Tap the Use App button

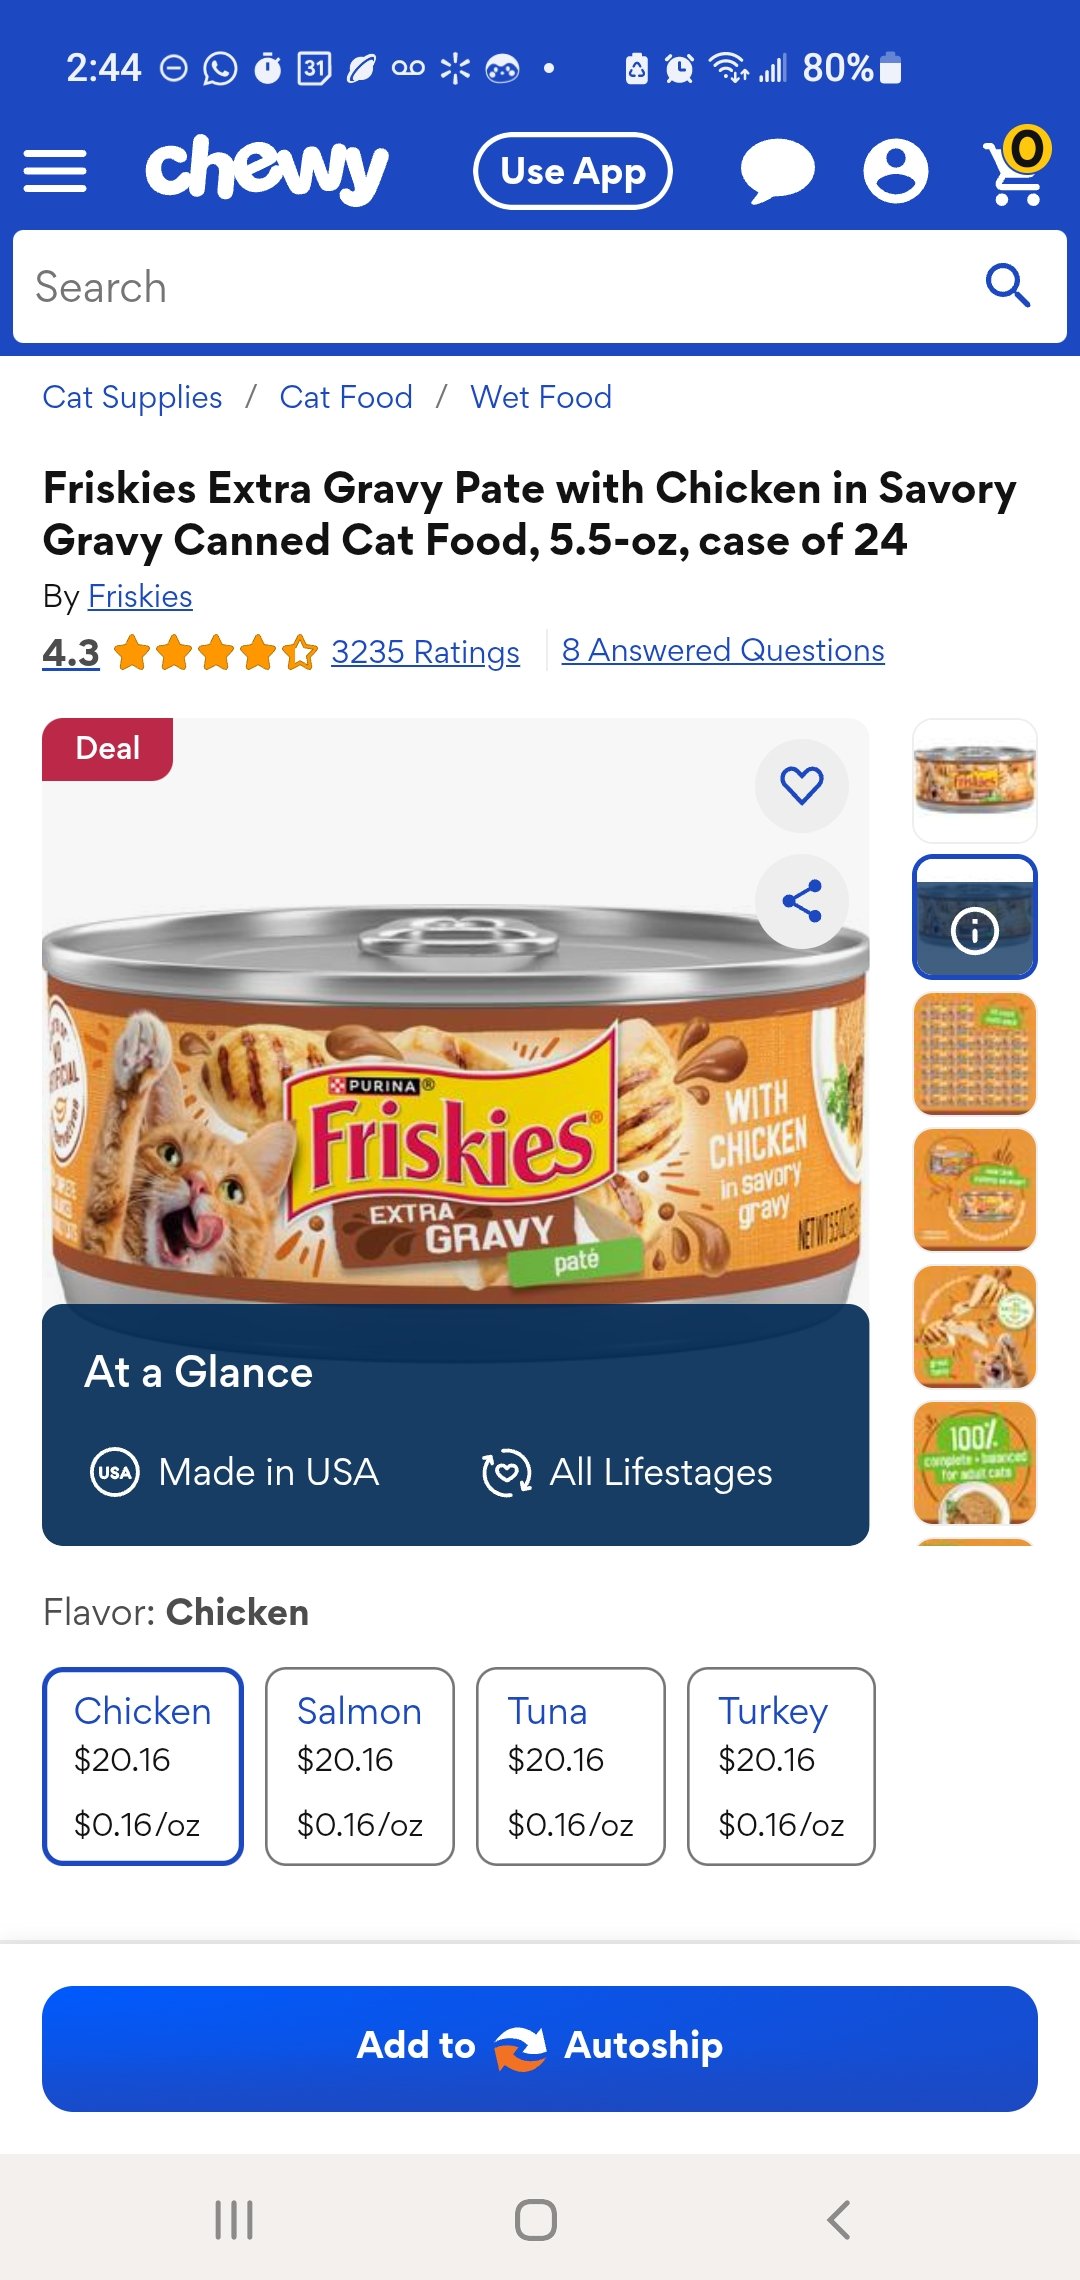coord(572,171)
